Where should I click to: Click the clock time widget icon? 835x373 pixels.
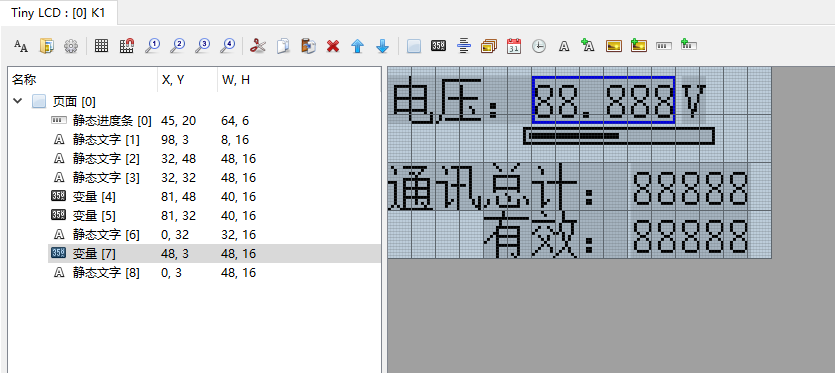[x=539, y=46]
